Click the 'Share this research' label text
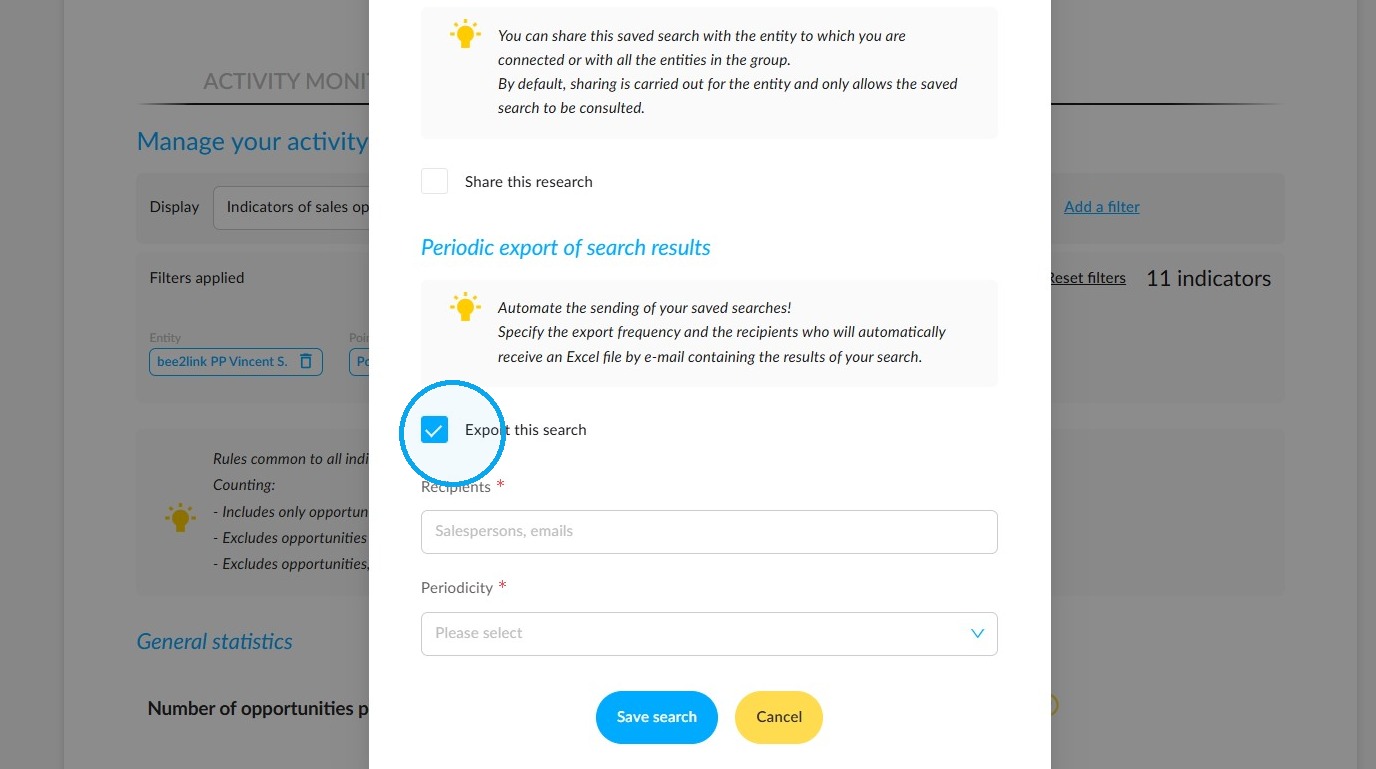Viewport: 1376px width, 769px height. pyautogui.click(x=528, y=182)
